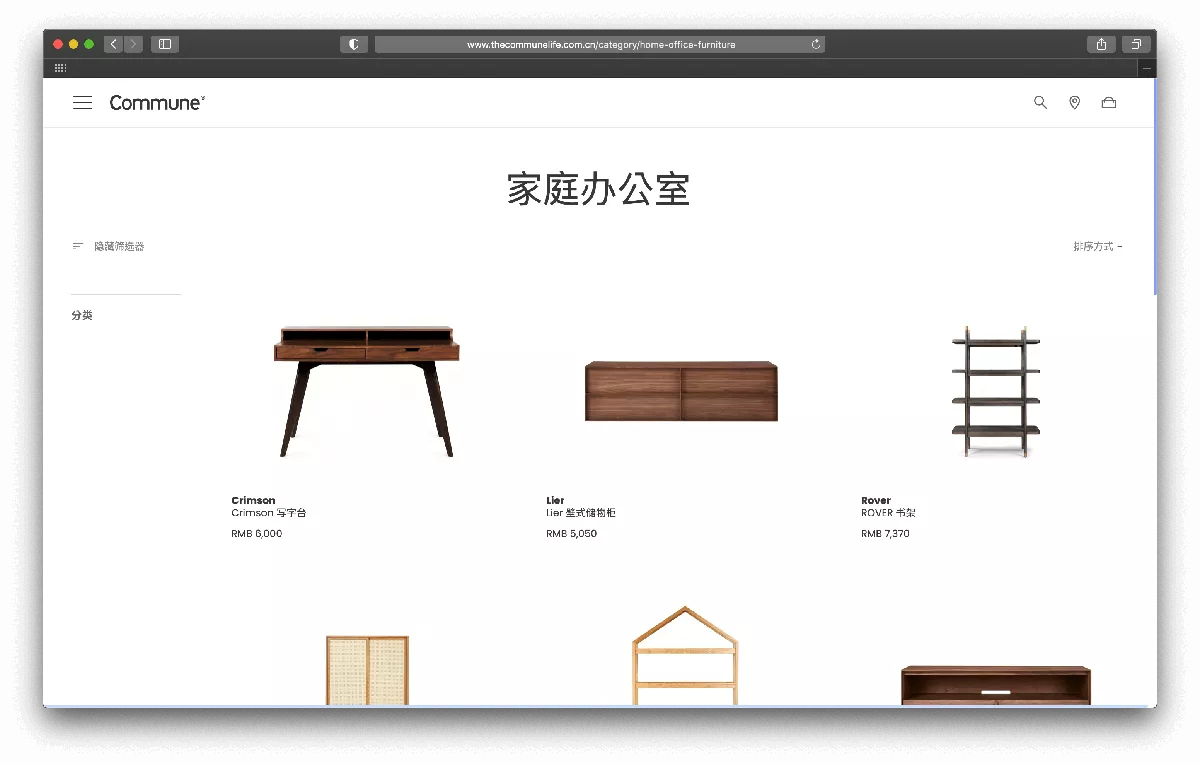Toggle the Safari sidebar button
This screenshot has width=1200, height=765.
[x=165, y=44]
